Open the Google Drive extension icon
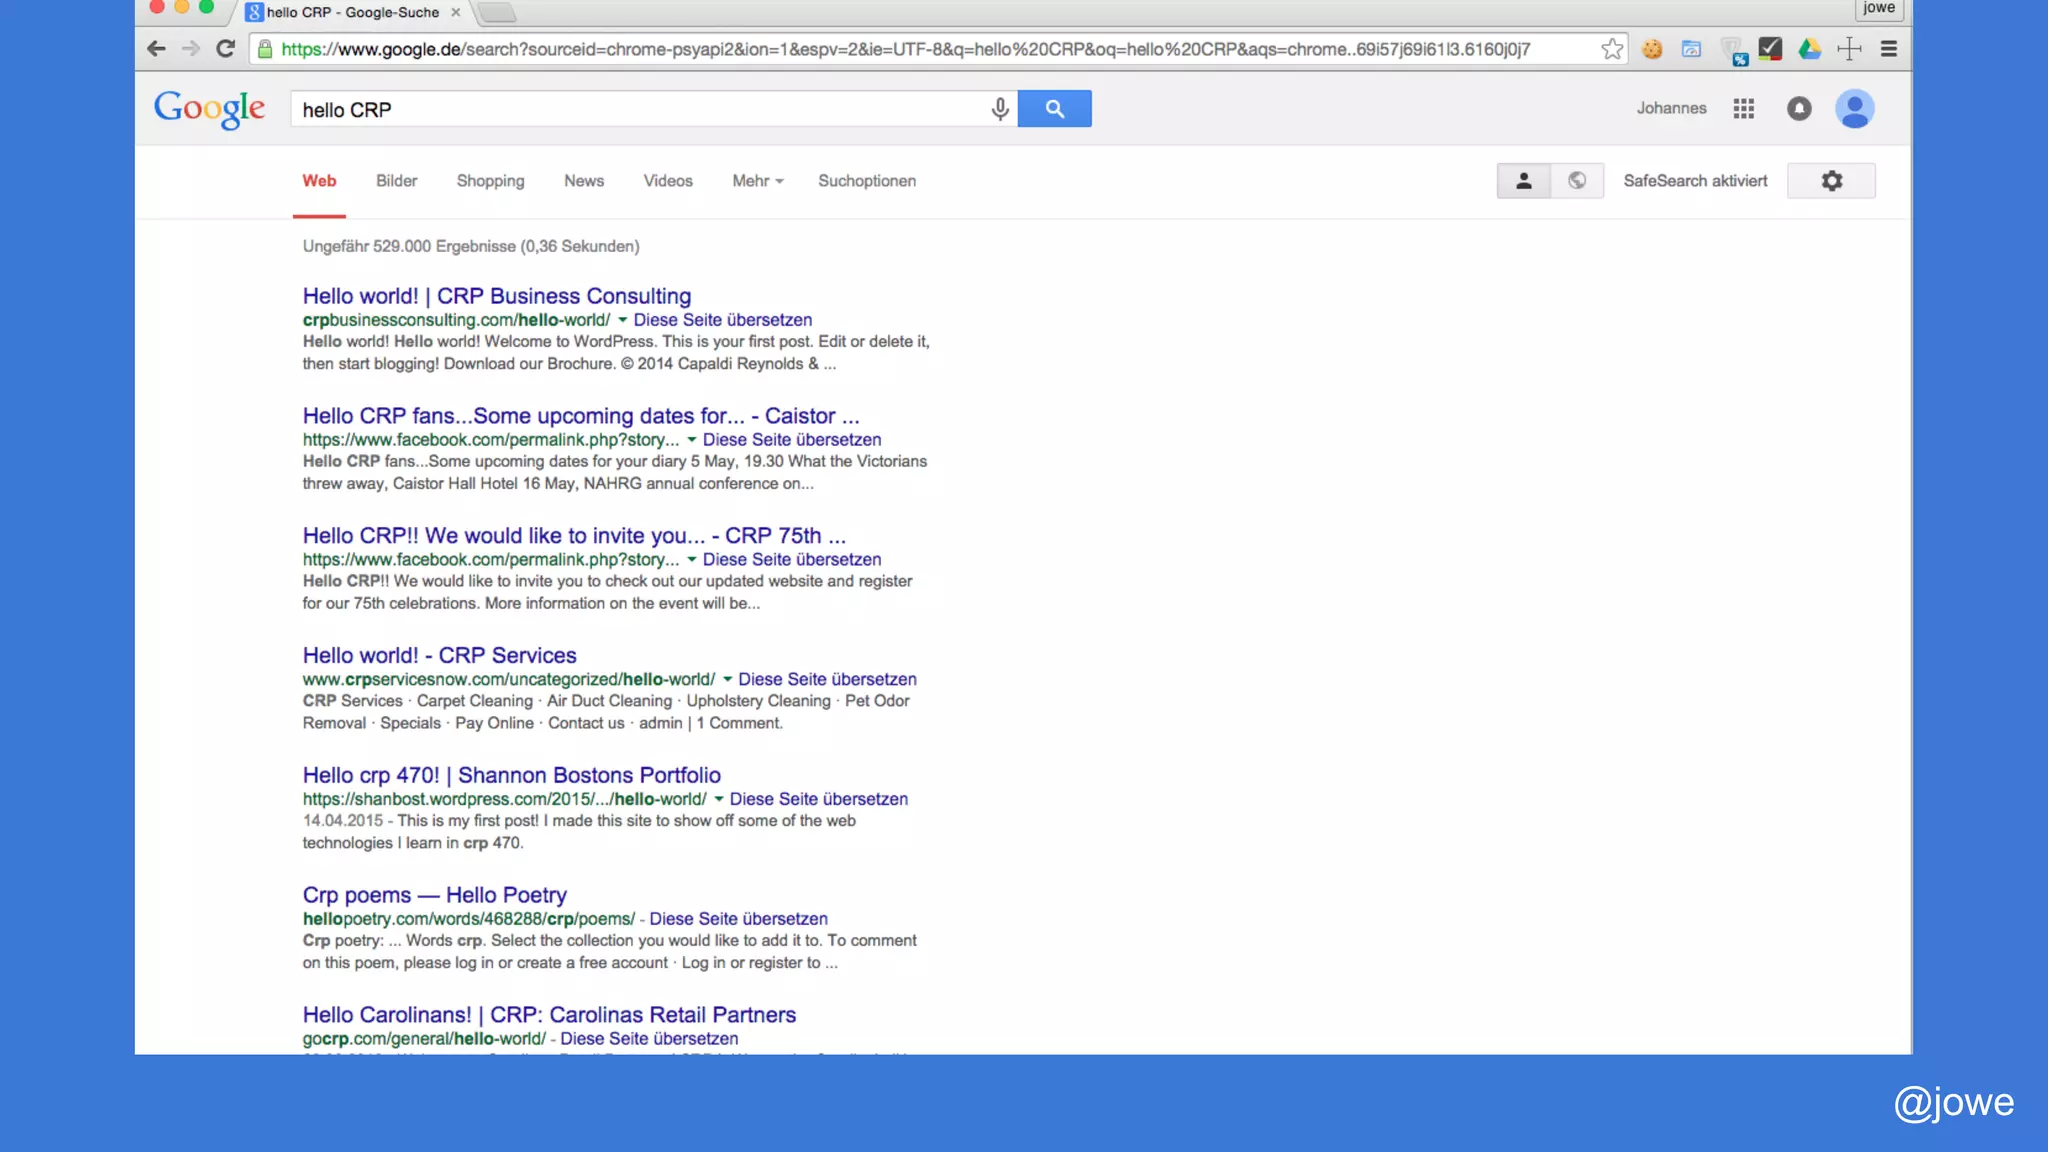The height and width of the screenshot is (1152, 2048). point(1809,49)
